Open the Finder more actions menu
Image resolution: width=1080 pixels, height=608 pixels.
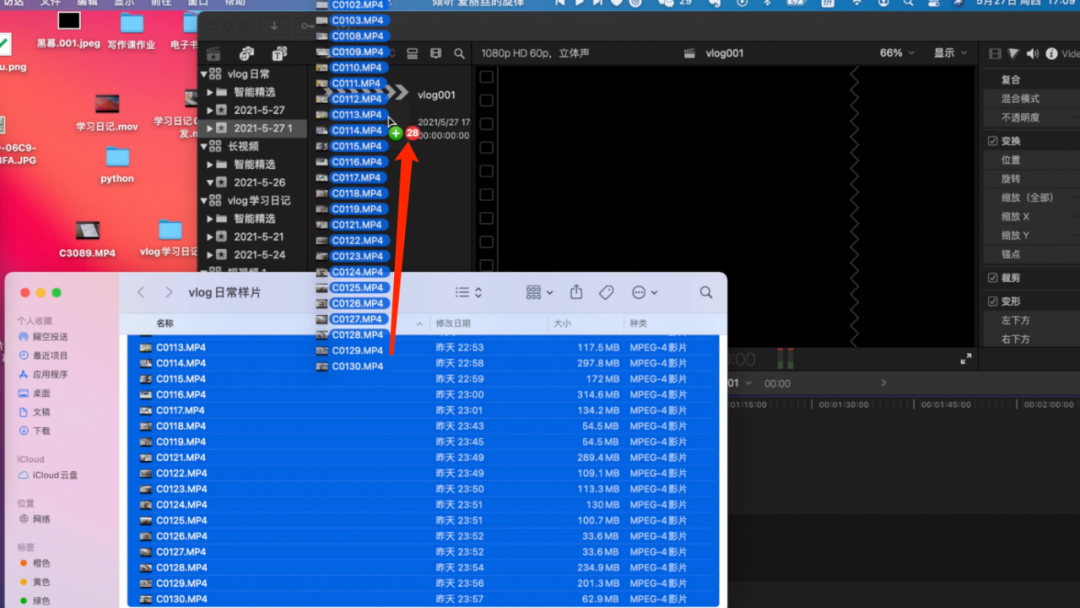click(644, 292)
